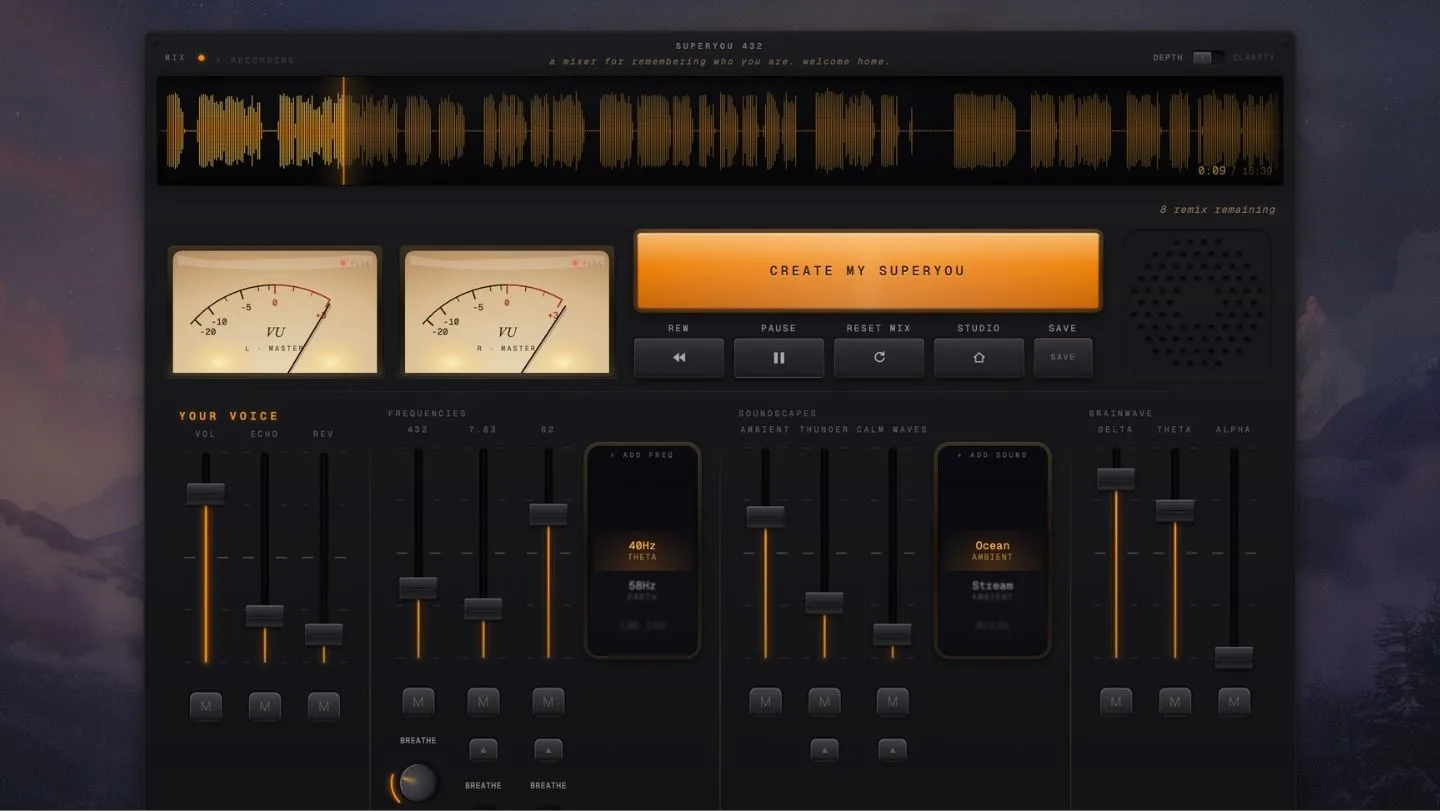
Task: Click the 62 frequency fader handle
Action: click(548, 514)
